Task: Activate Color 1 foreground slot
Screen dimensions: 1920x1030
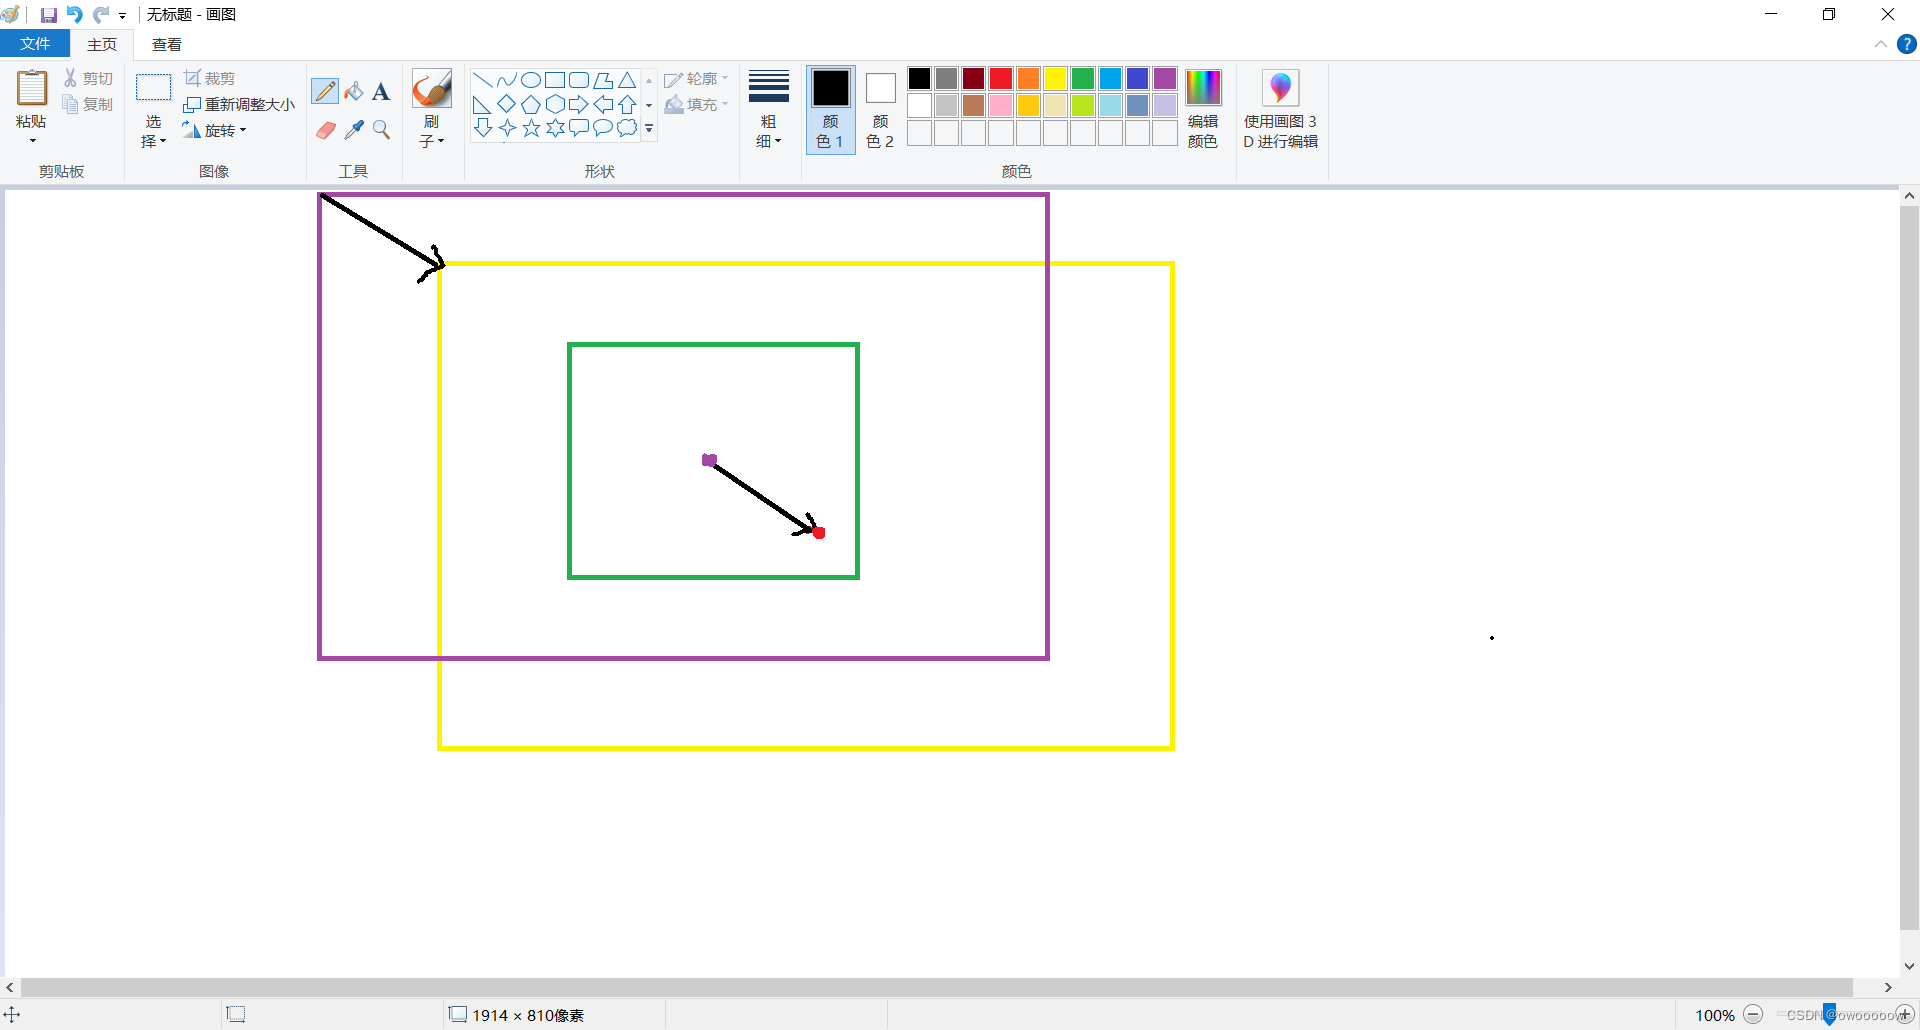Action: coord(830,109)
